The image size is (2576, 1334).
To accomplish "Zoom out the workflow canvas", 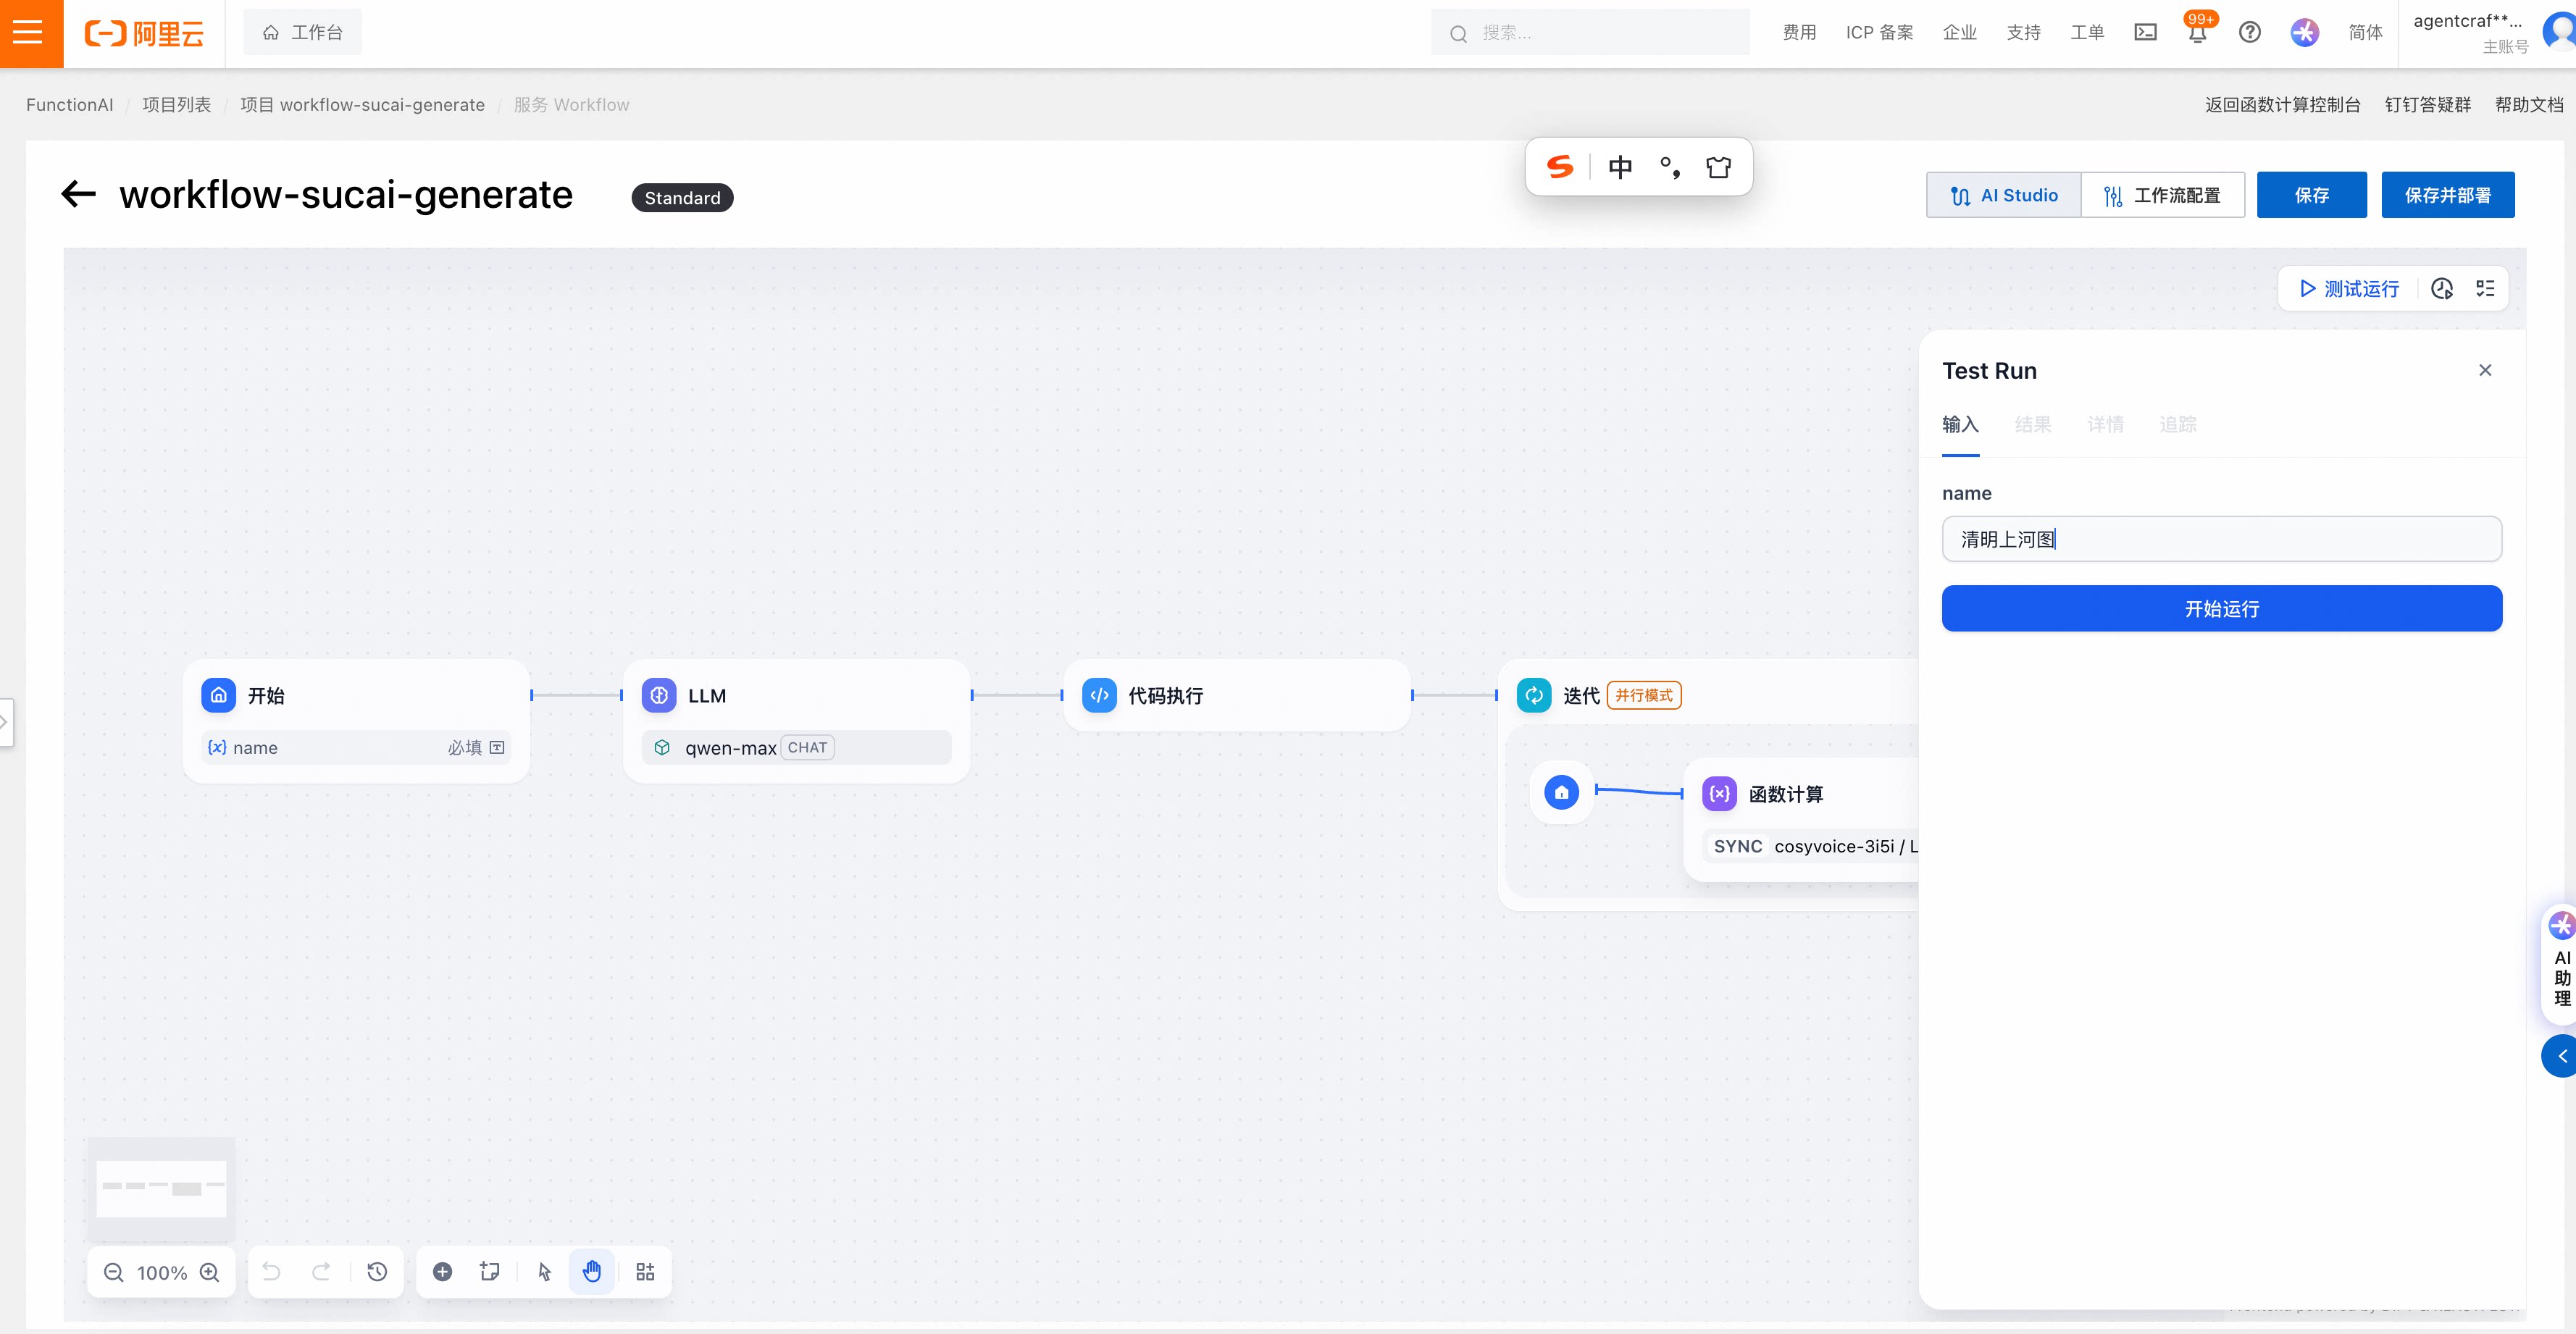I will 114,1272.
